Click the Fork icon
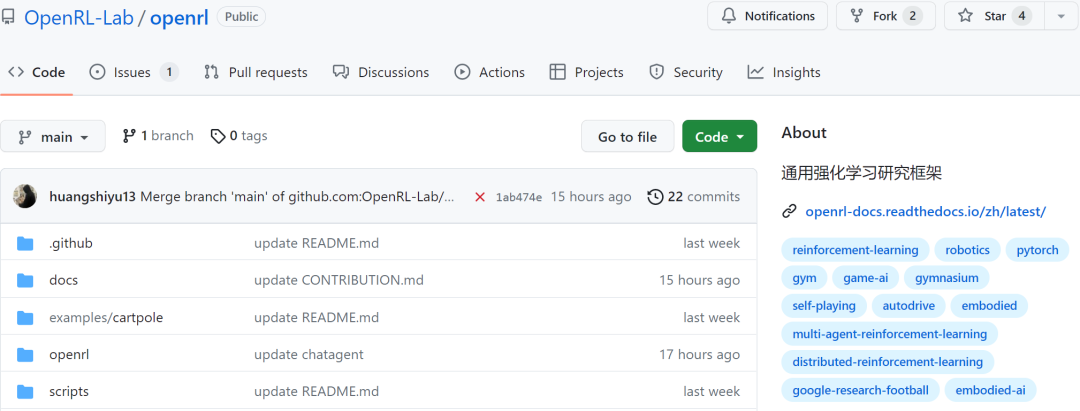This screenshot has height=411, width=1080. (x=856, y=16)
